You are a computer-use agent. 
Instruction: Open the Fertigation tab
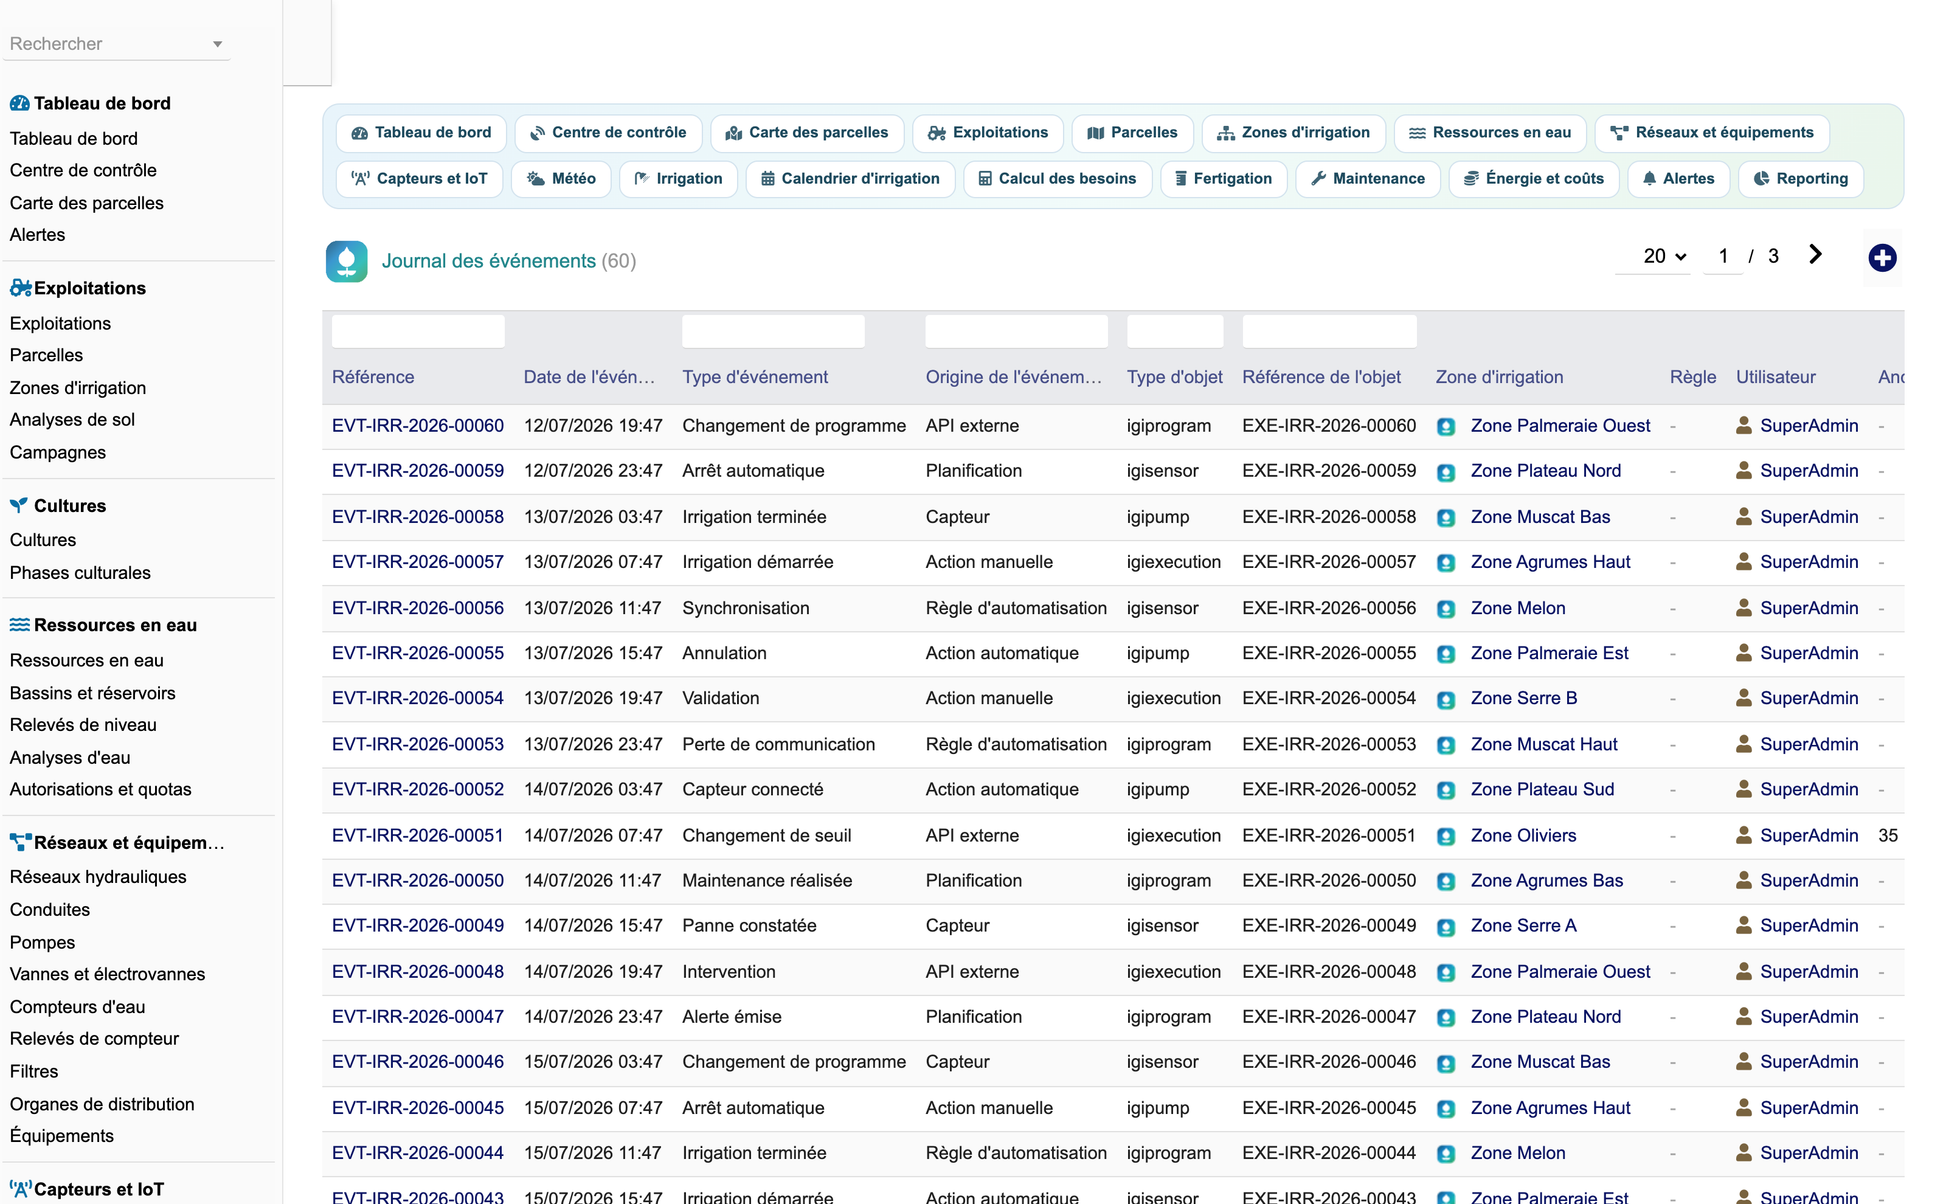[x=1223, y=179]
